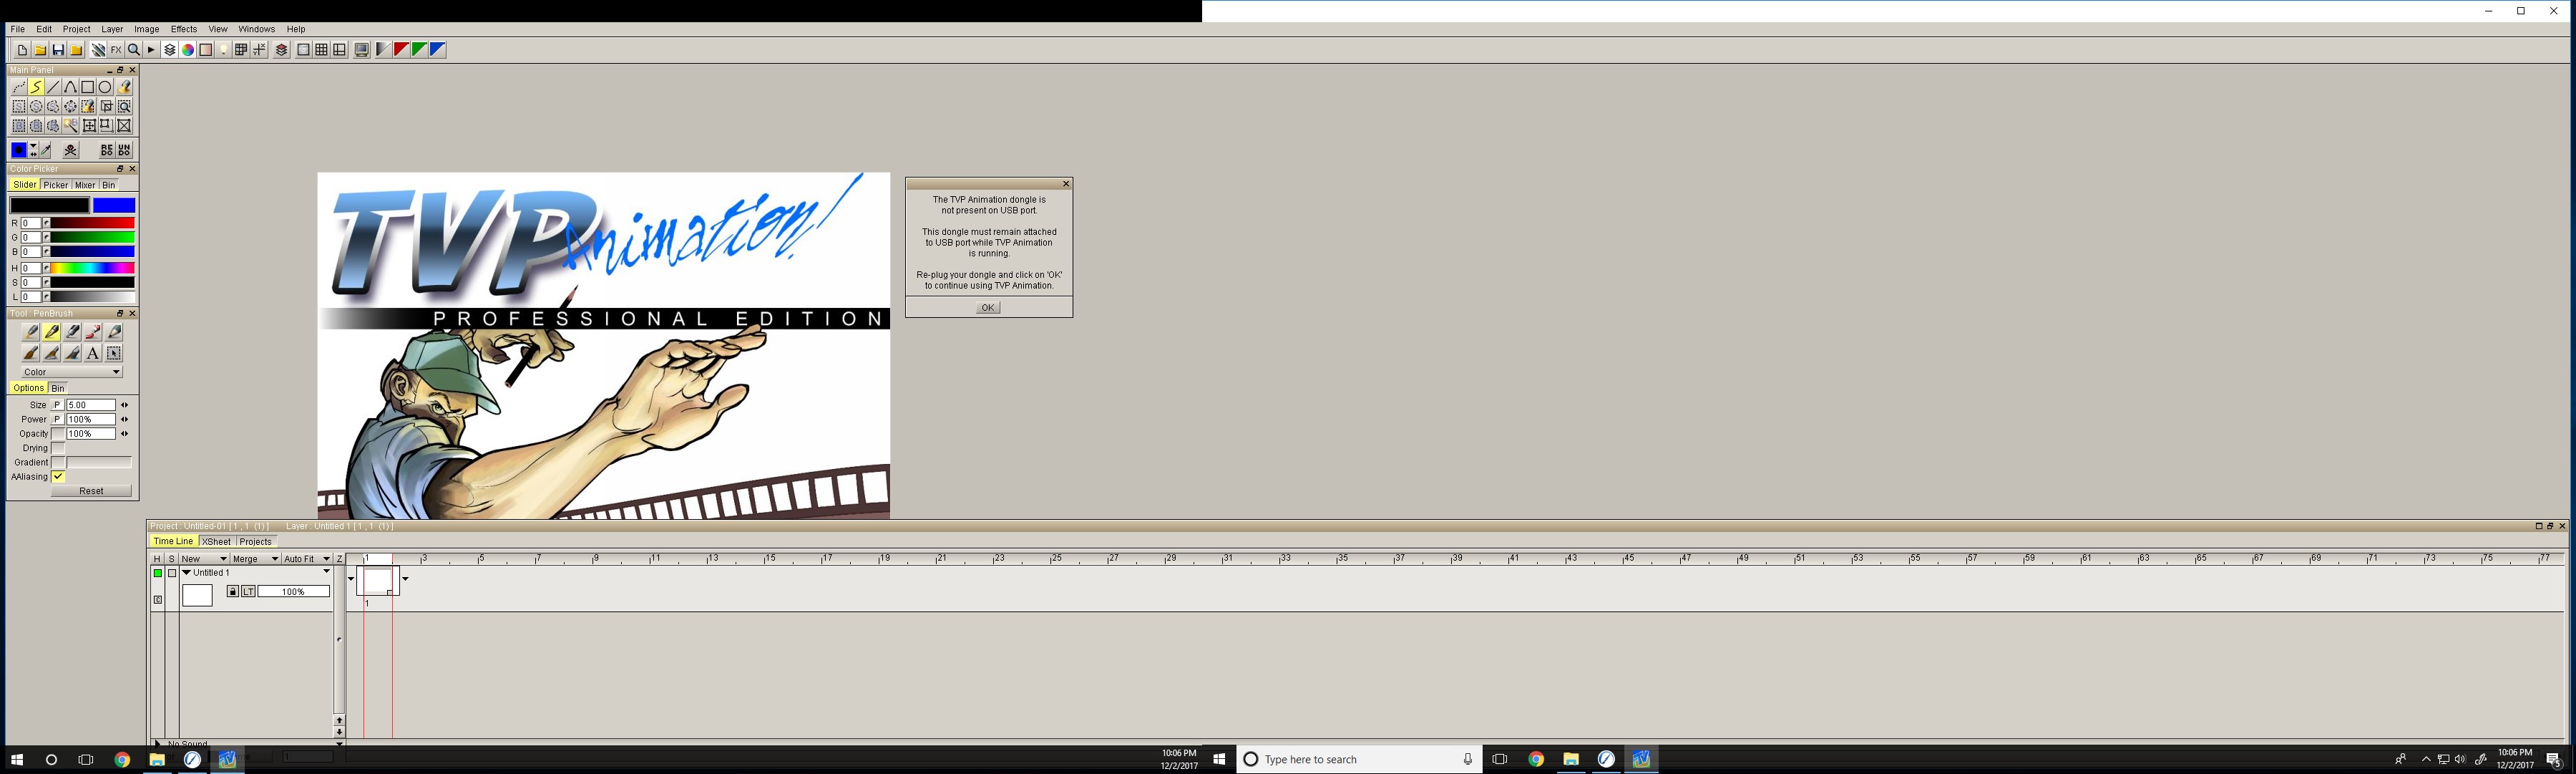
Task: Toggle the Gradient checkbox
Action: [x=58, y=463]
